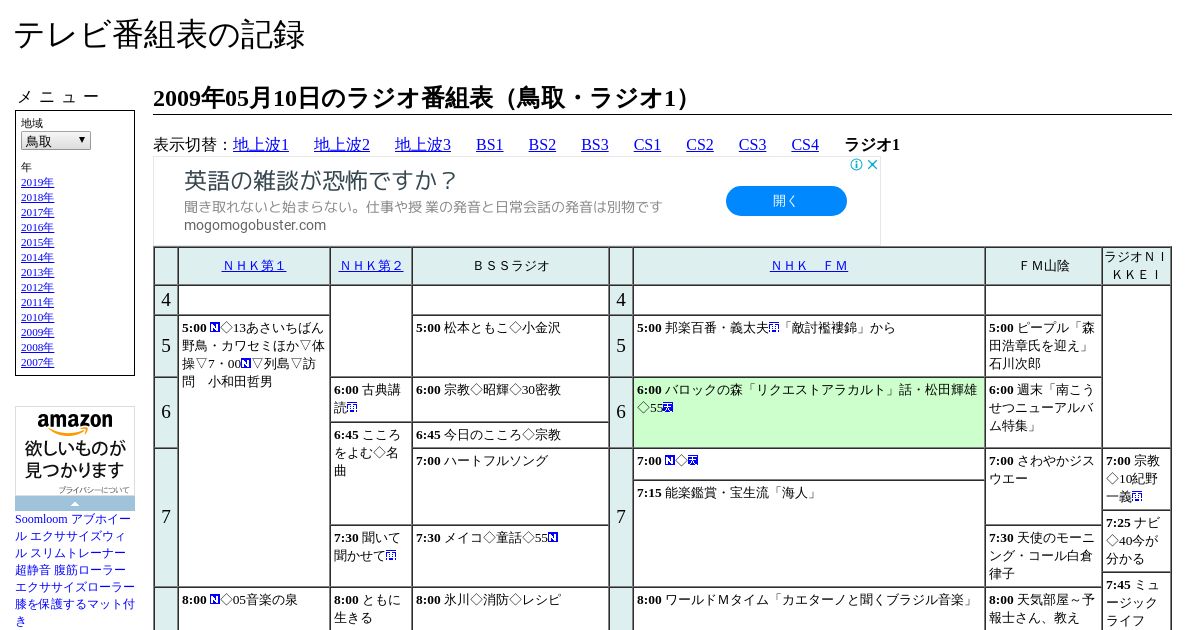Screen dimensions: 1200x630
Task: Open the ＮＨＫ ＦＭ channel header link
Action: pyautogui.click(x=809, y=266)
